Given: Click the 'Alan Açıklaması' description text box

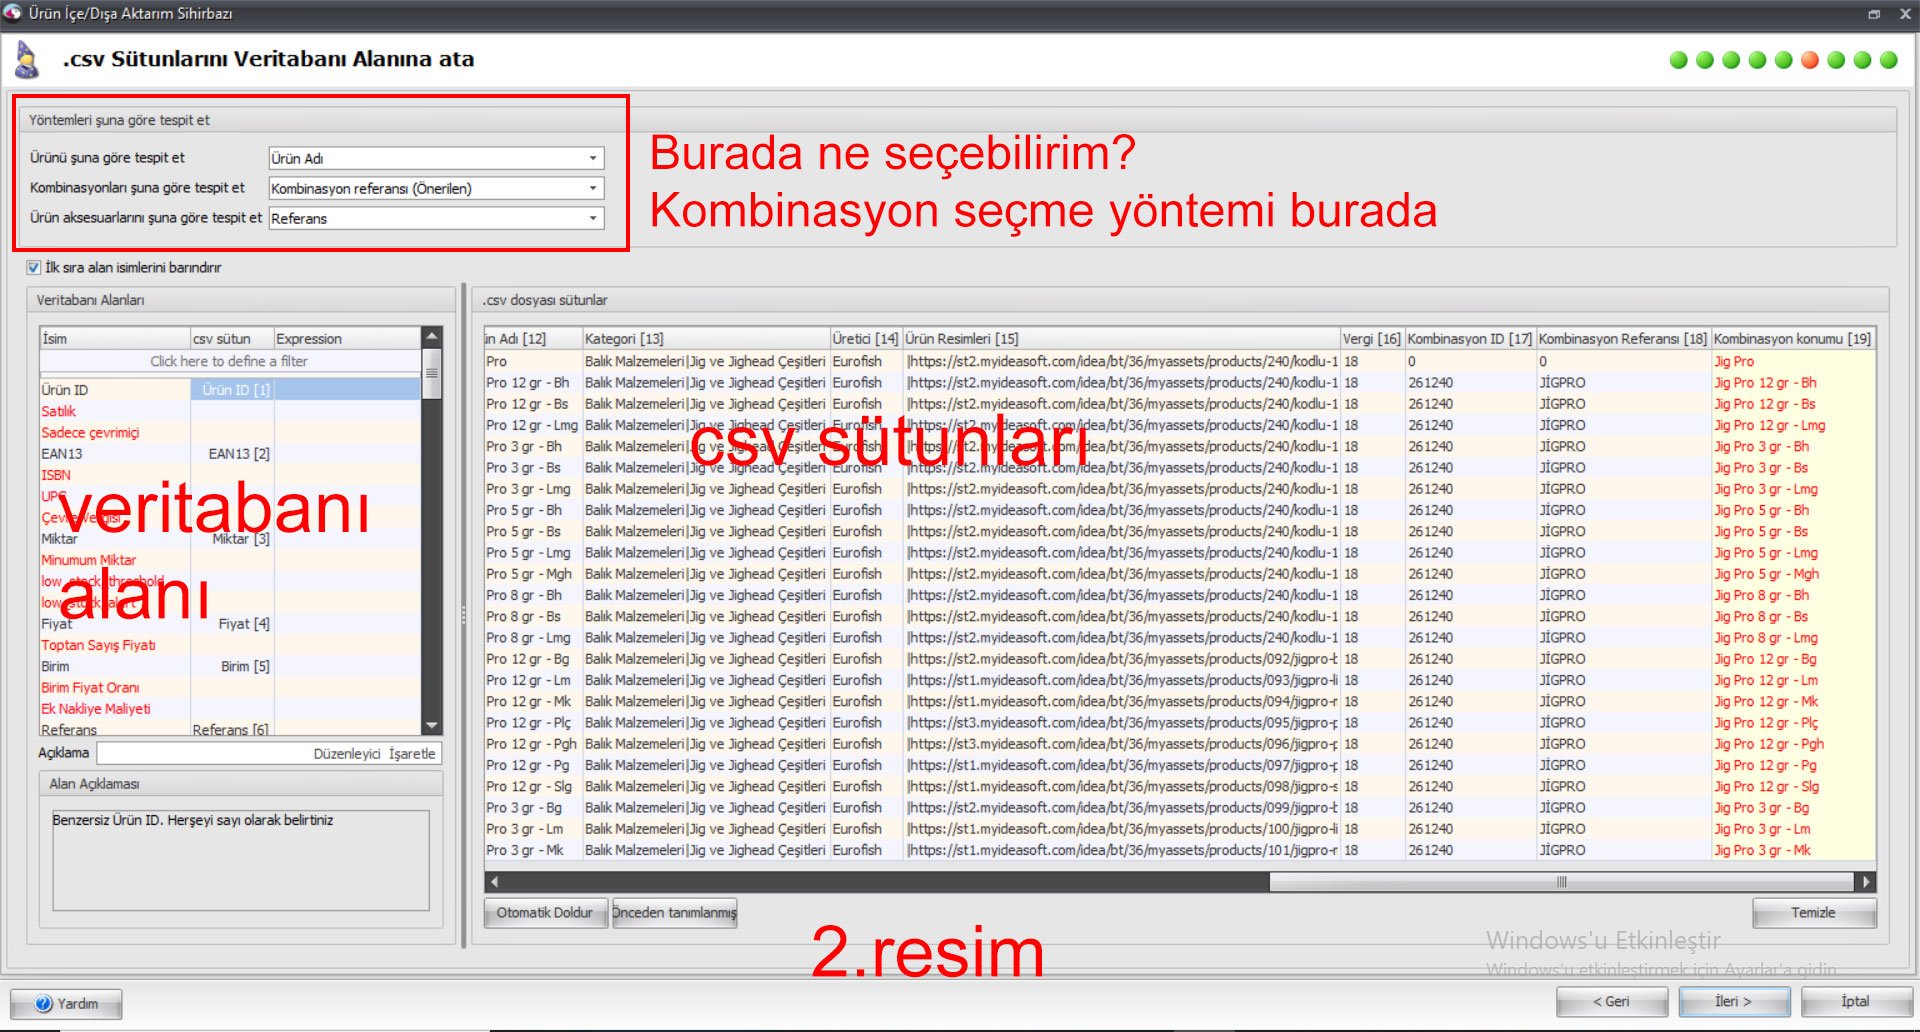Looking at the screenshot, I should (x=240, y=860).
